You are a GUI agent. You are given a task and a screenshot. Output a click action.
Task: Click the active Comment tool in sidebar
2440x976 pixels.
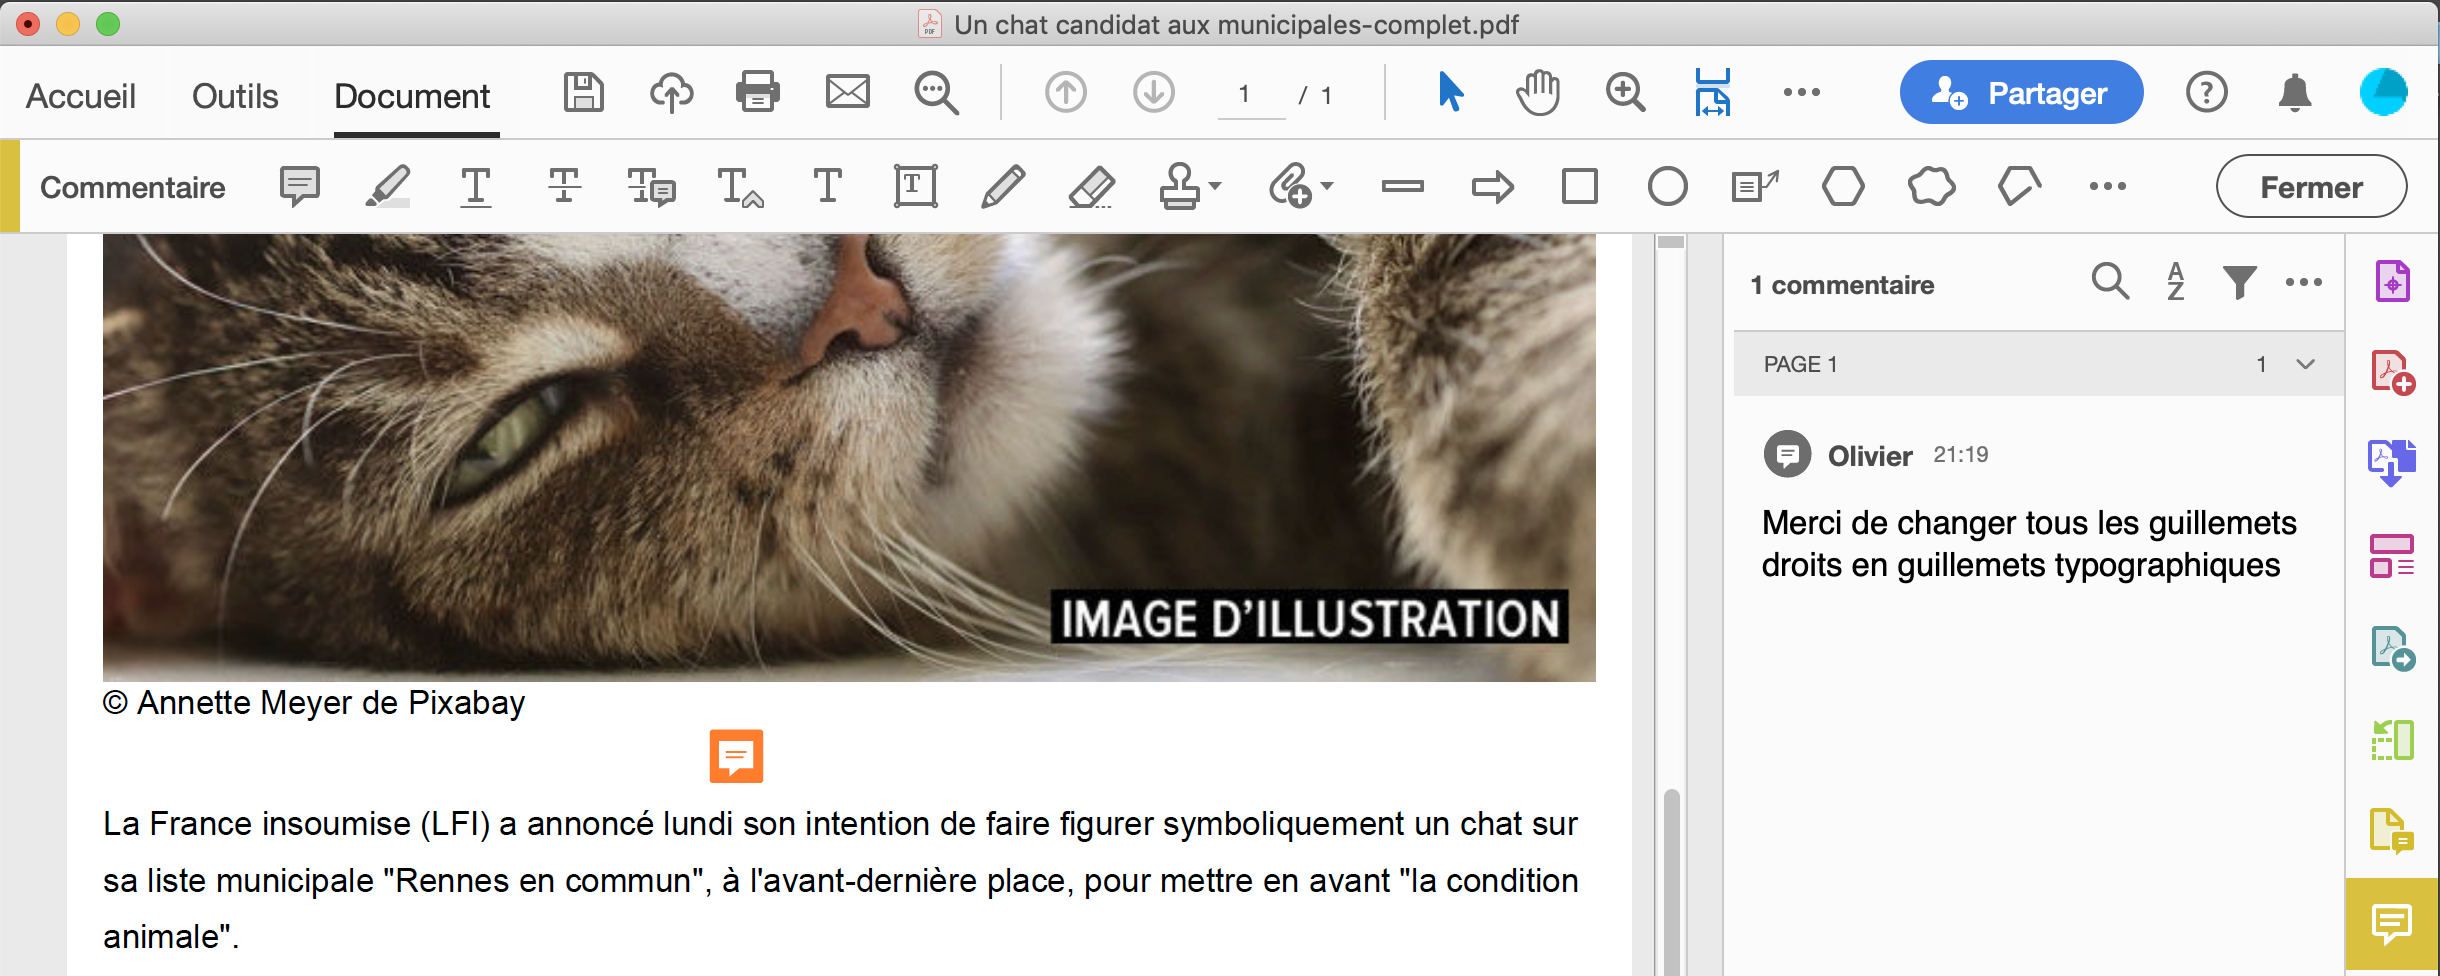(x=2393, y=923)
